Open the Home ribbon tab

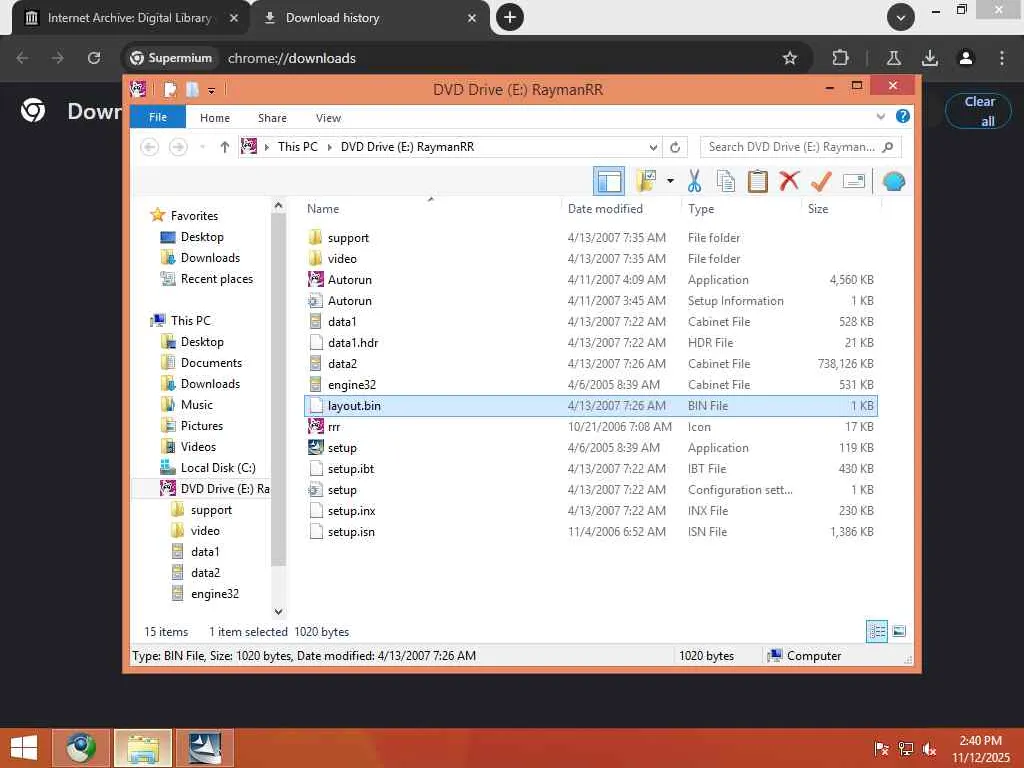click(215, 118)
